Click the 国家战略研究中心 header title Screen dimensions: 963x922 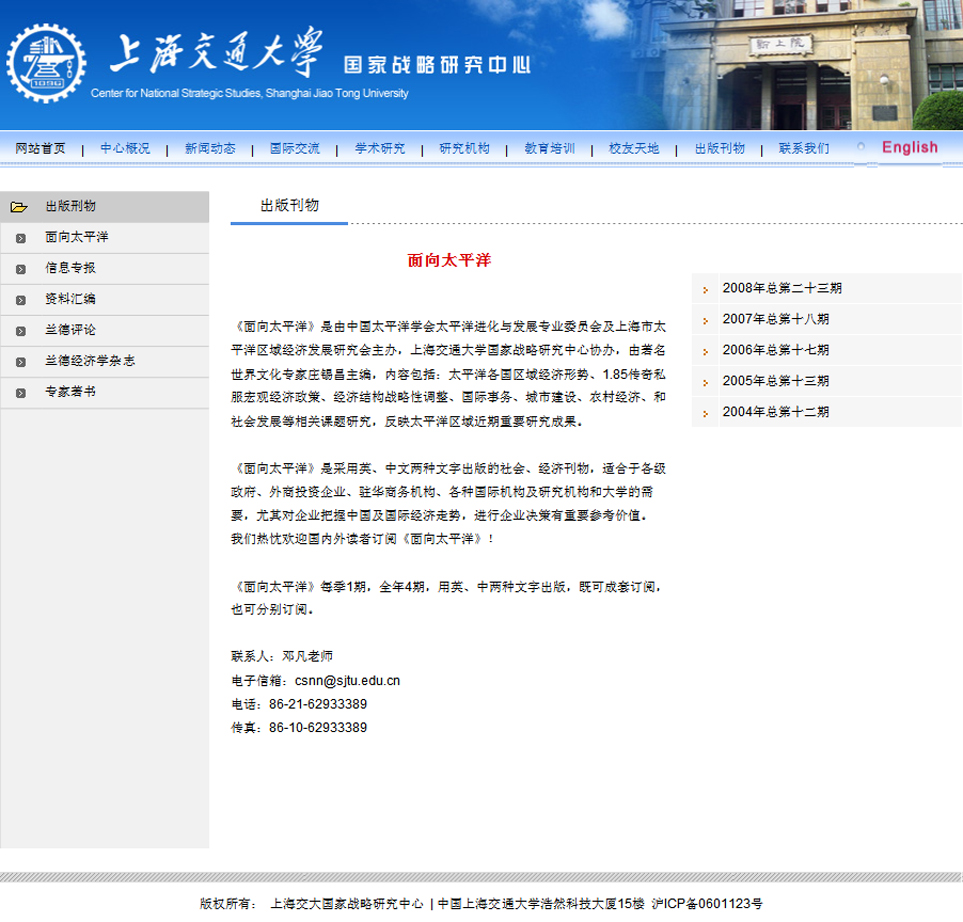point(437,64)
